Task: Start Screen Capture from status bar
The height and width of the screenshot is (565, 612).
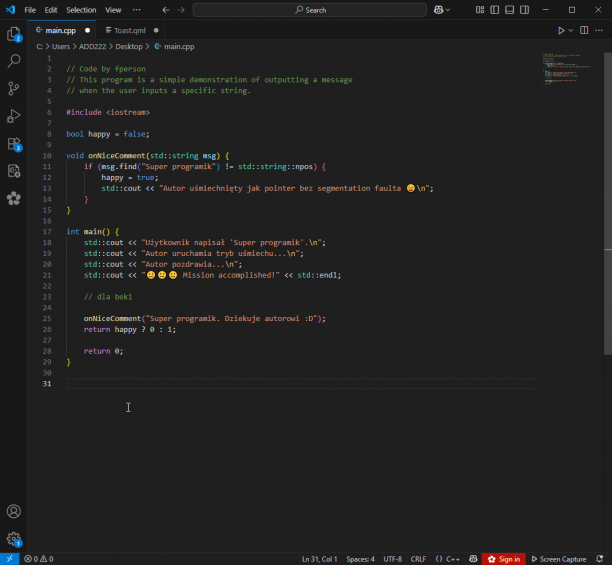Action: (559, 559)
